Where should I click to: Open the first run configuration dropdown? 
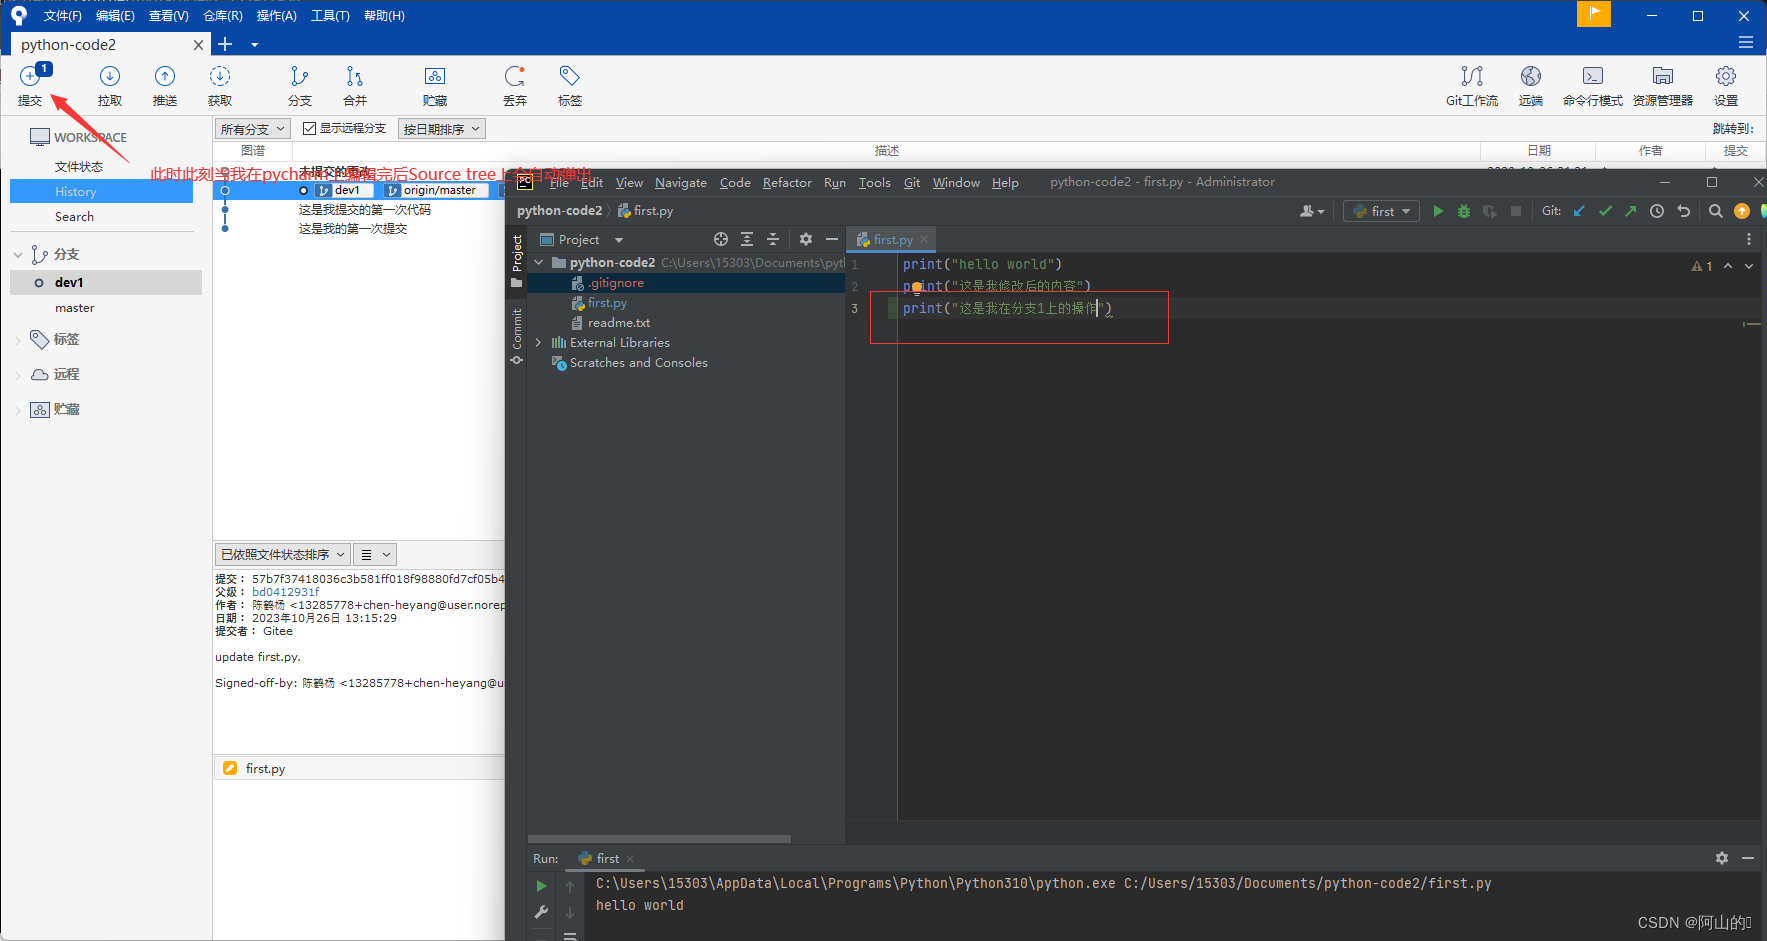click(x=1381, y=211)
